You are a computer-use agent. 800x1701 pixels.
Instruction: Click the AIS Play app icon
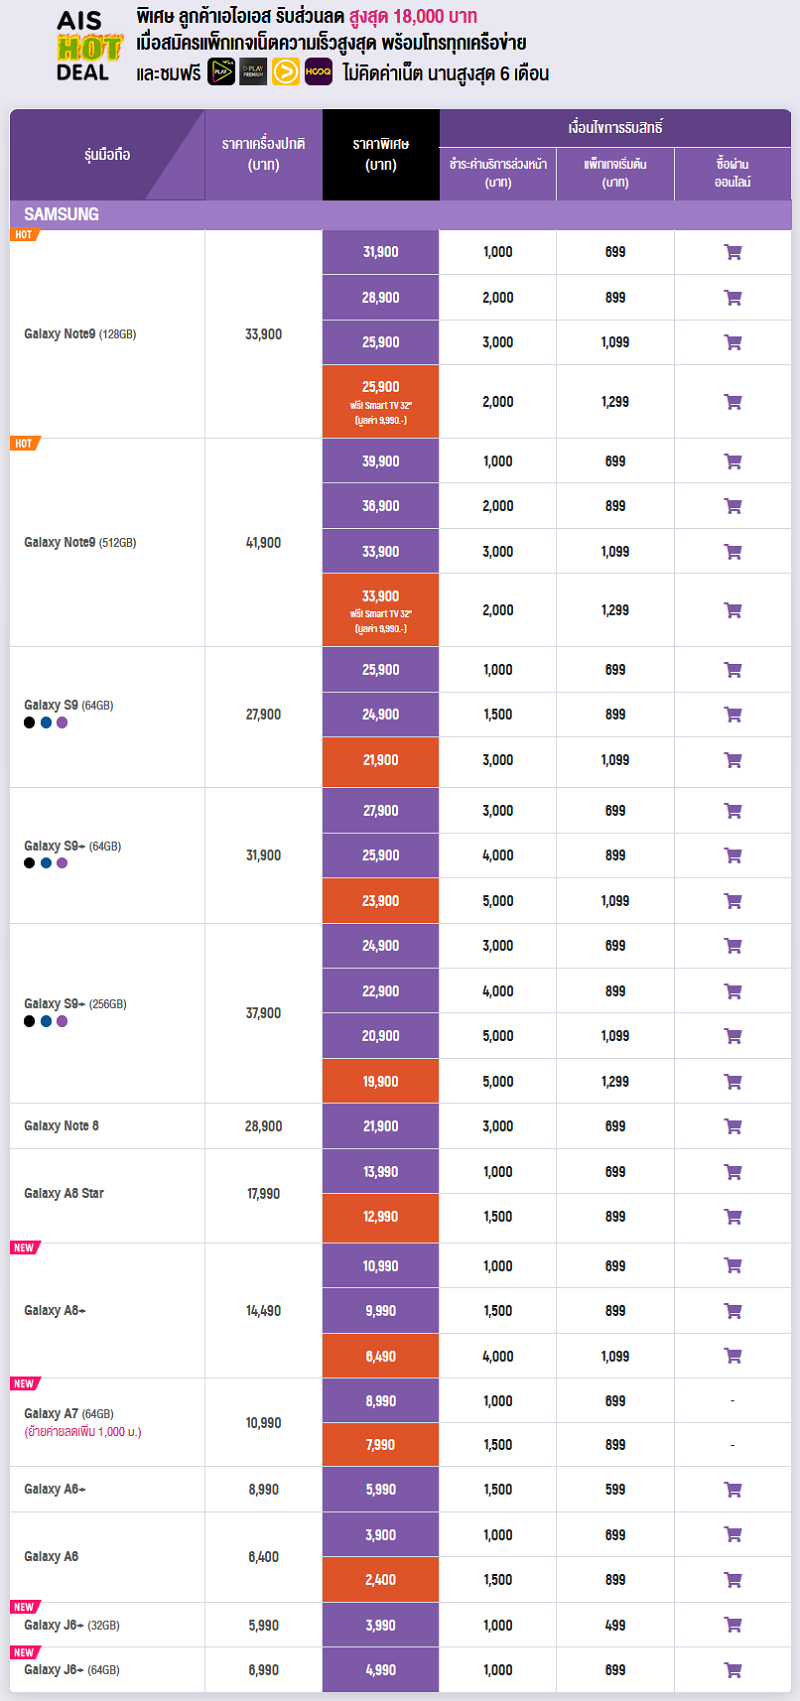coord(221,72)
